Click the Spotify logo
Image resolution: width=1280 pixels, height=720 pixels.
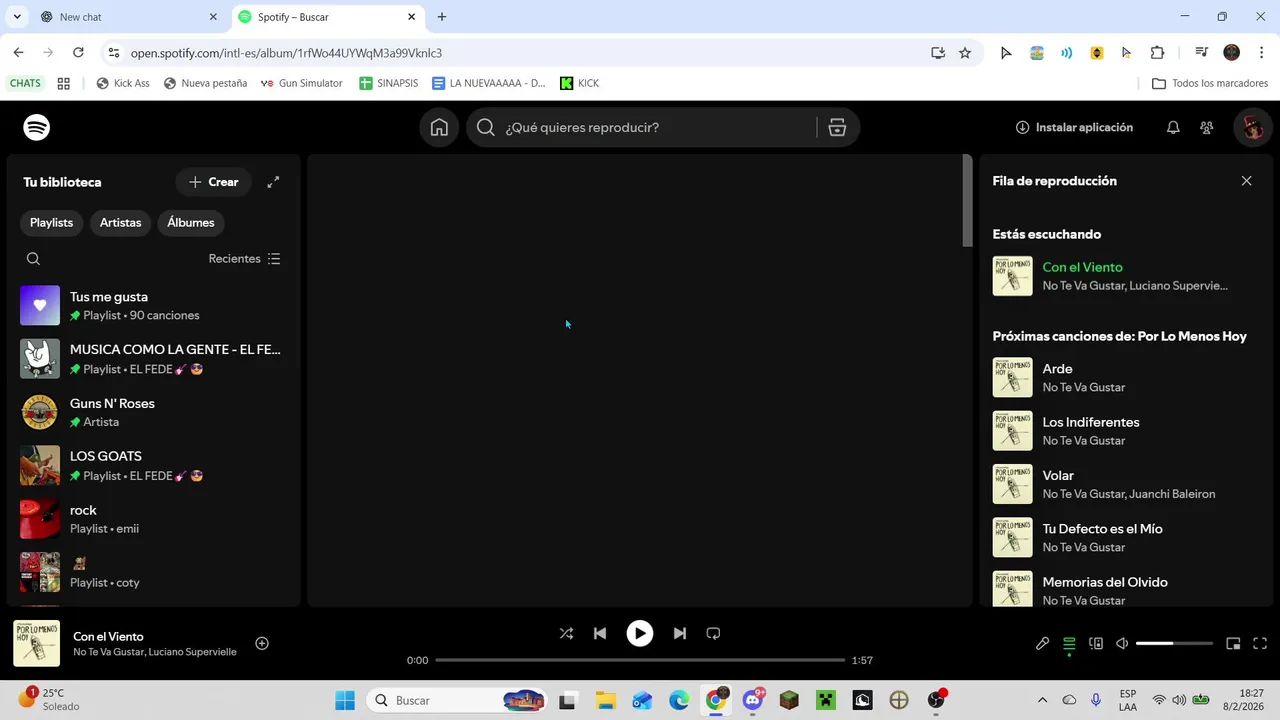(x=37, y=127)
